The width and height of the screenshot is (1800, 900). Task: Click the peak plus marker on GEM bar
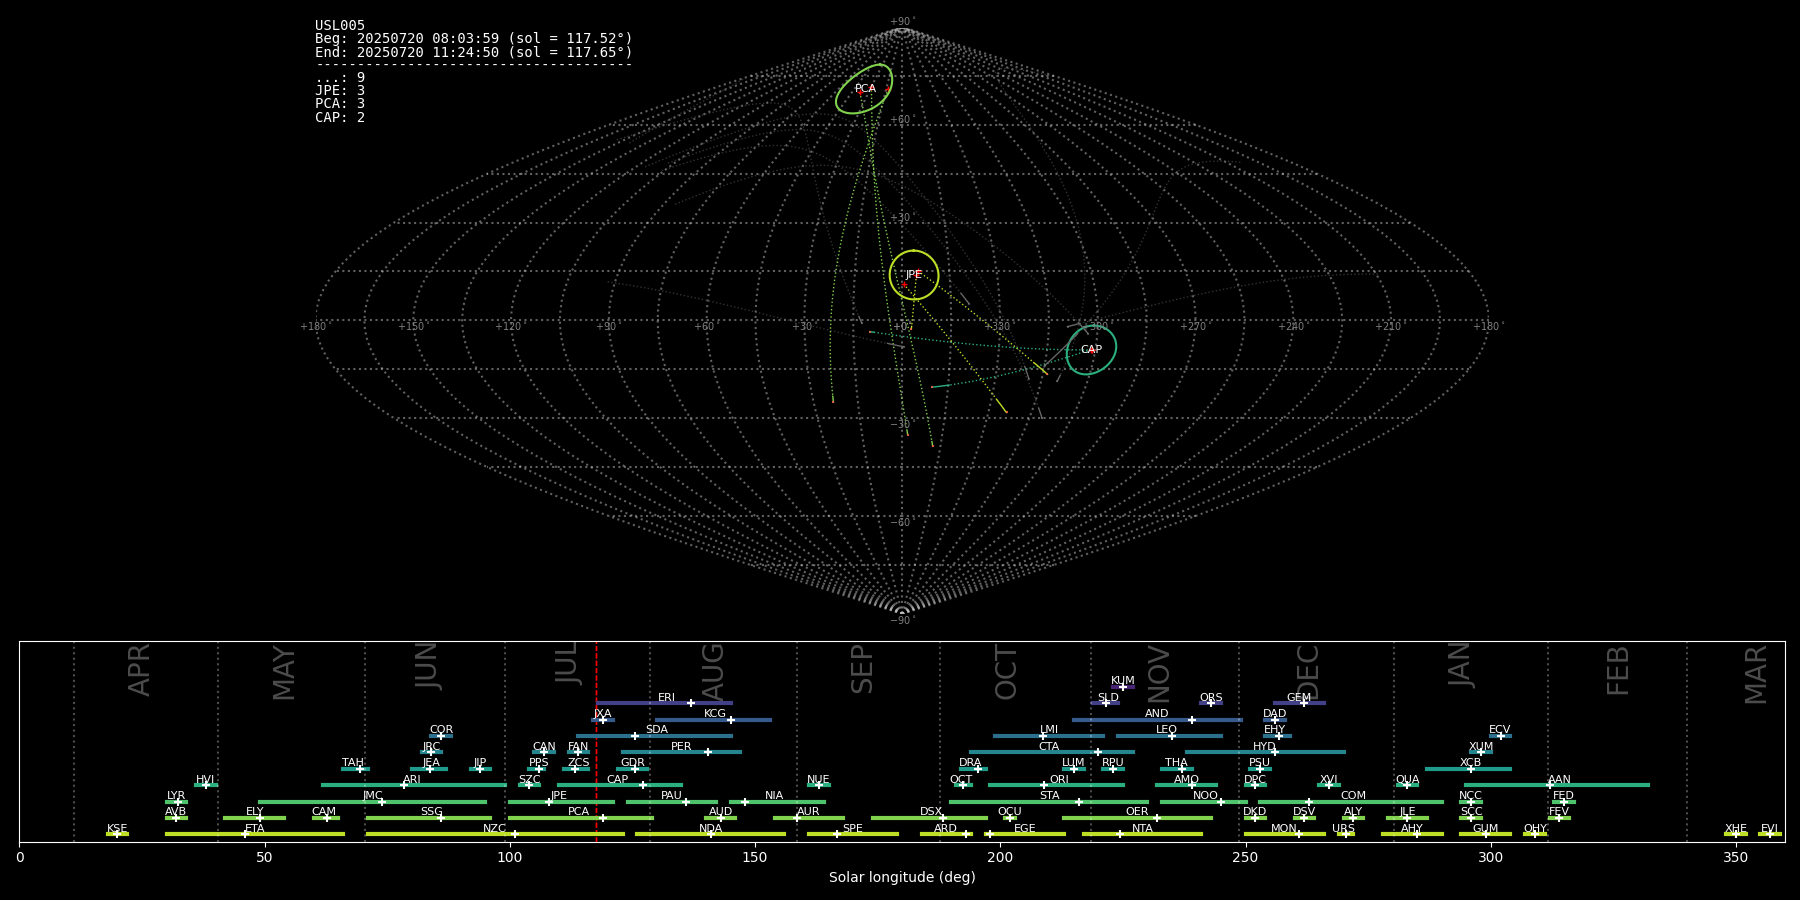click(1304, 703)
